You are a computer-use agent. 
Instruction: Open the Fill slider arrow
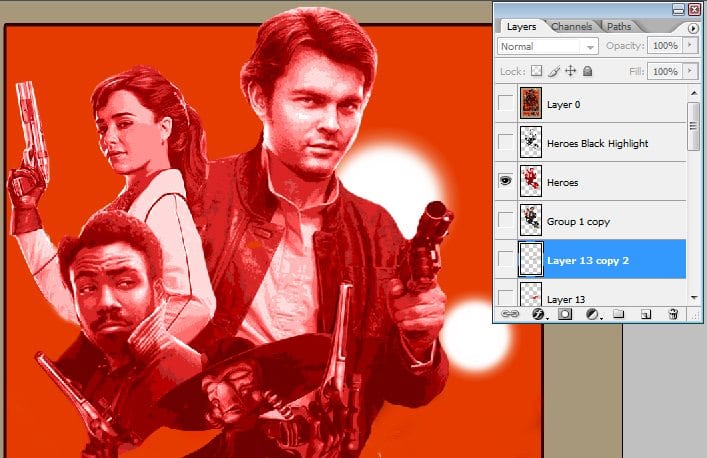689,71
